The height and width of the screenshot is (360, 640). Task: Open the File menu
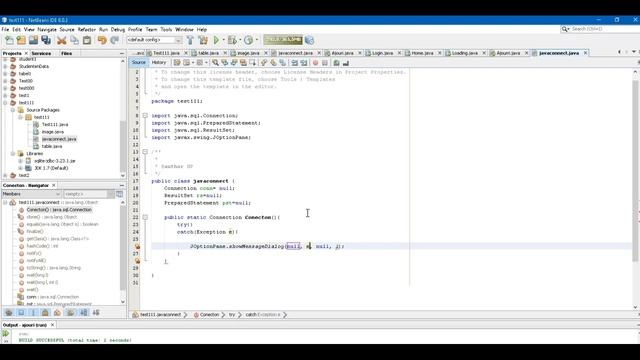pos(5,29)
